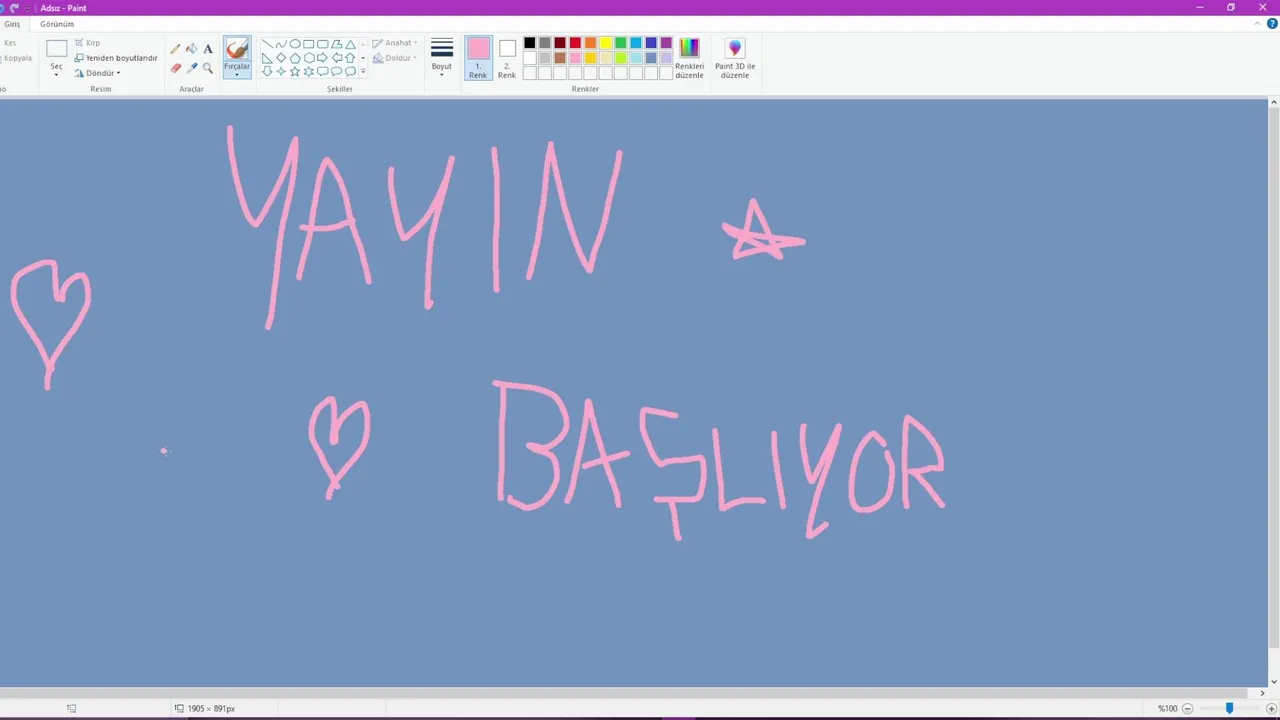Open Paint 3D ile düzenle

click(x=735, y=58)
